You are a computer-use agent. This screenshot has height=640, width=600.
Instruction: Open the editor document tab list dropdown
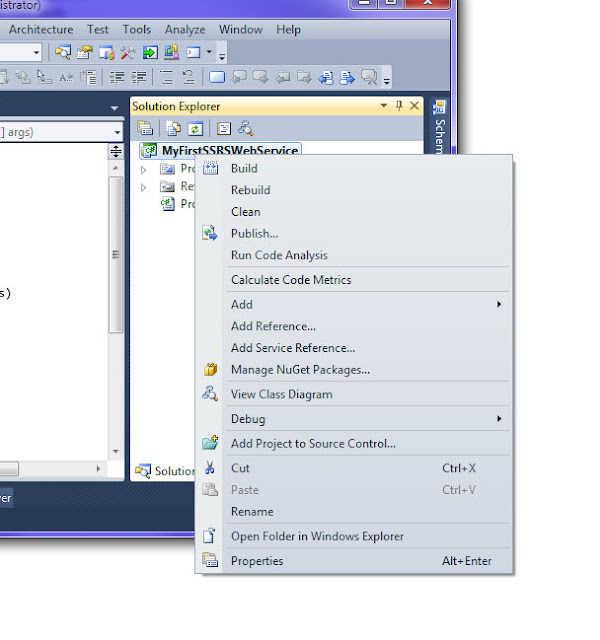pos(114,108)
